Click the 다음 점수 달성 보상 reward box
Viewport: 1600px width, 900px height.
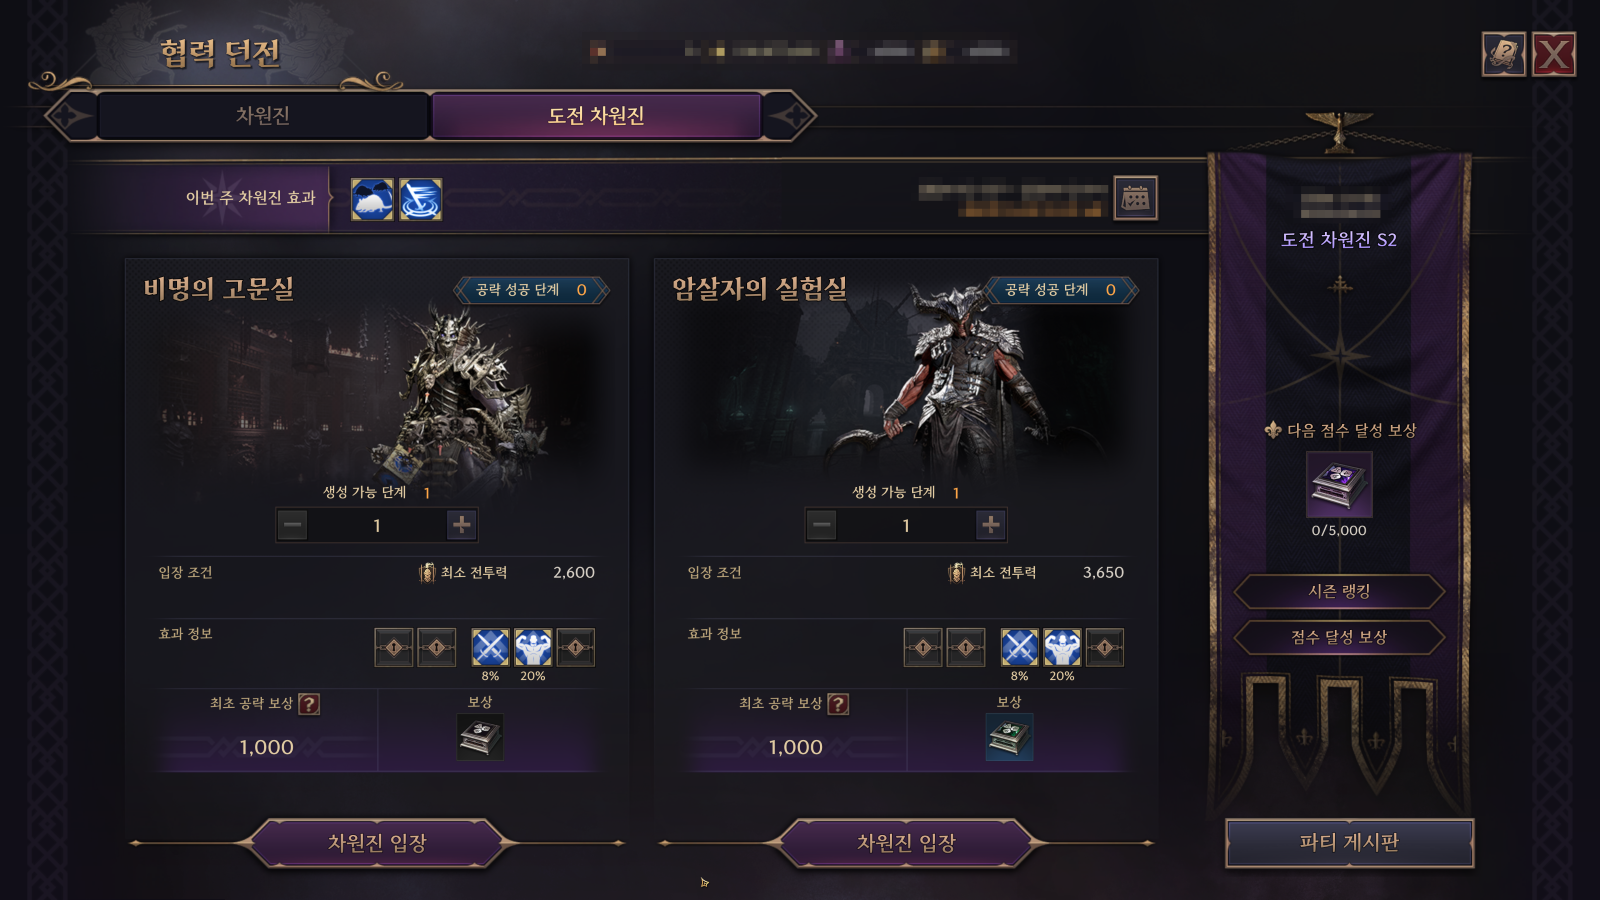[1339, 484]
